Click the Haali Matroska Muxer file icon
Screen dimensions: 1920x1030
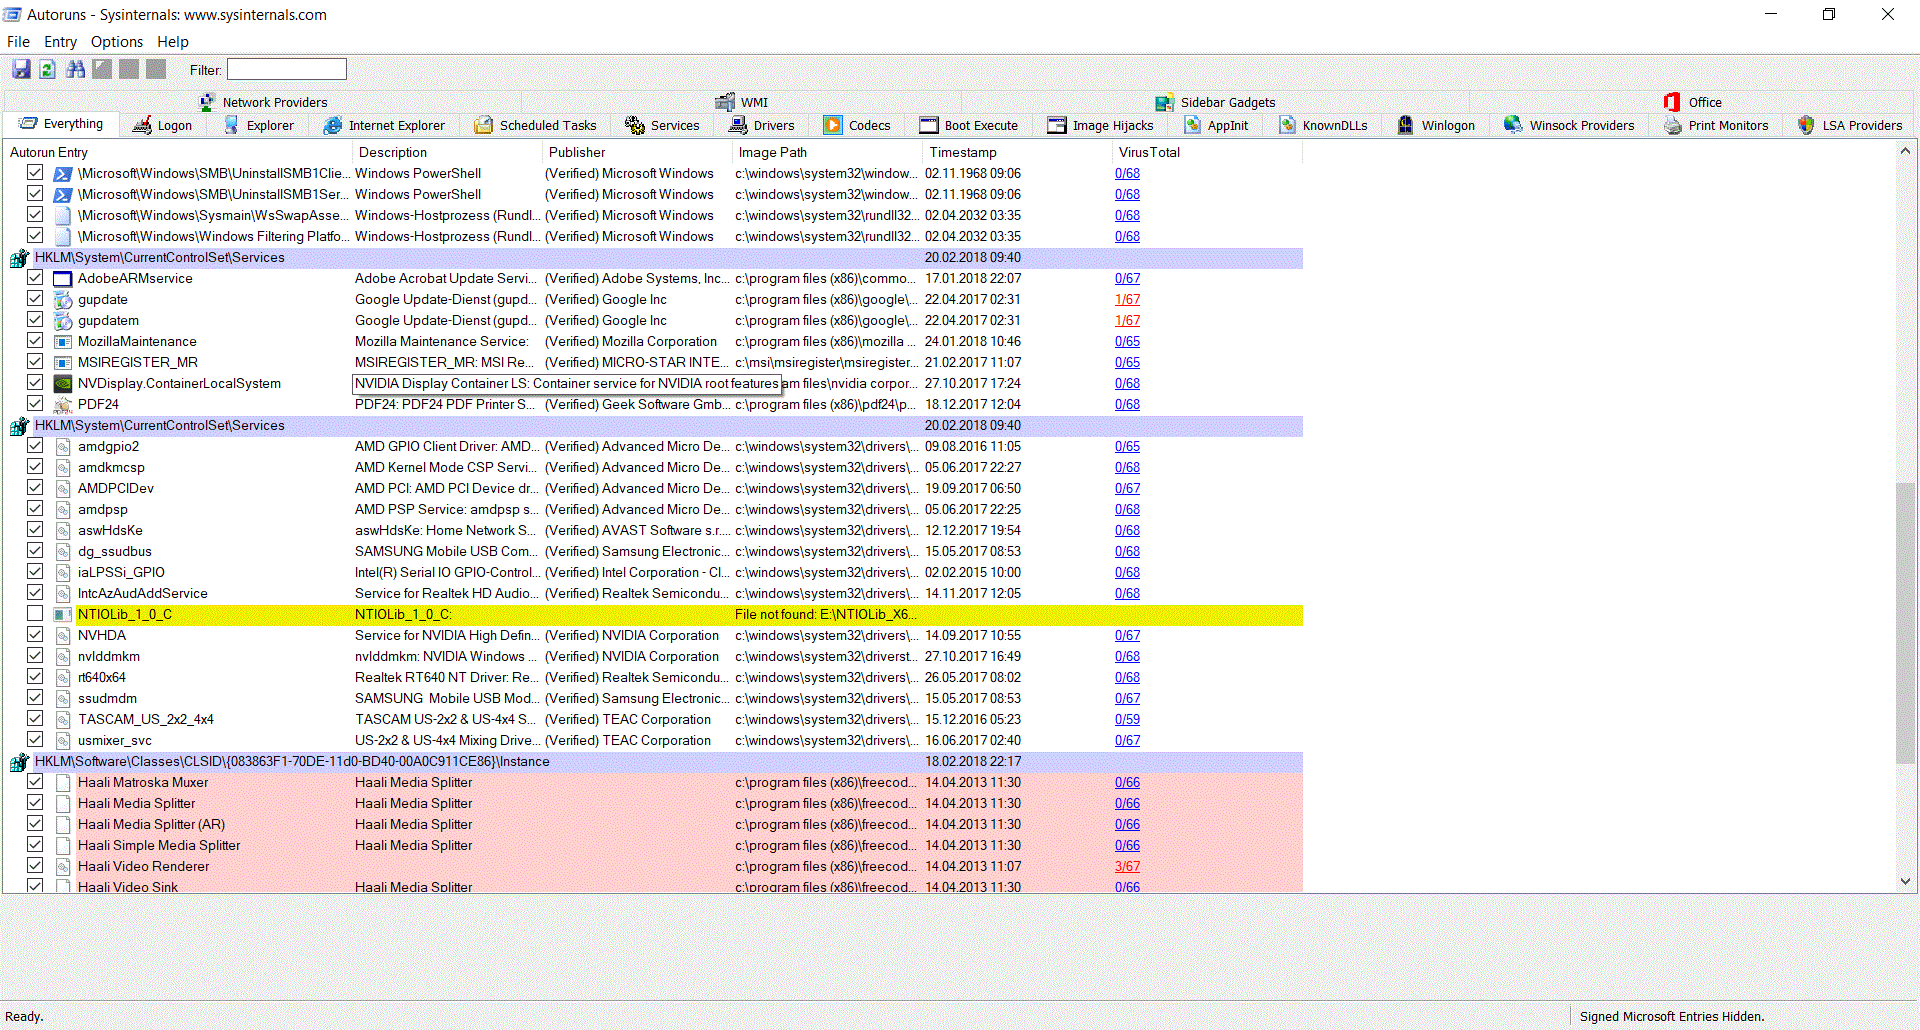click(x=63, y=782)
